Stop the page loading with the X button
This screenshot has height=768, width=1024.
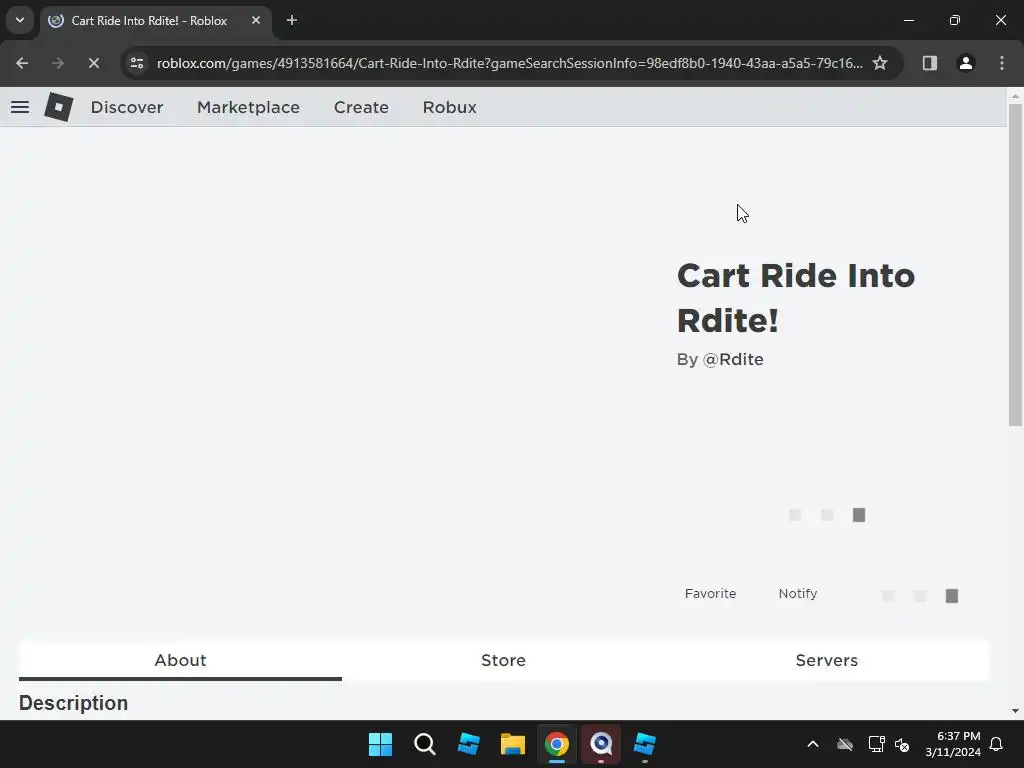coord(93,63)
